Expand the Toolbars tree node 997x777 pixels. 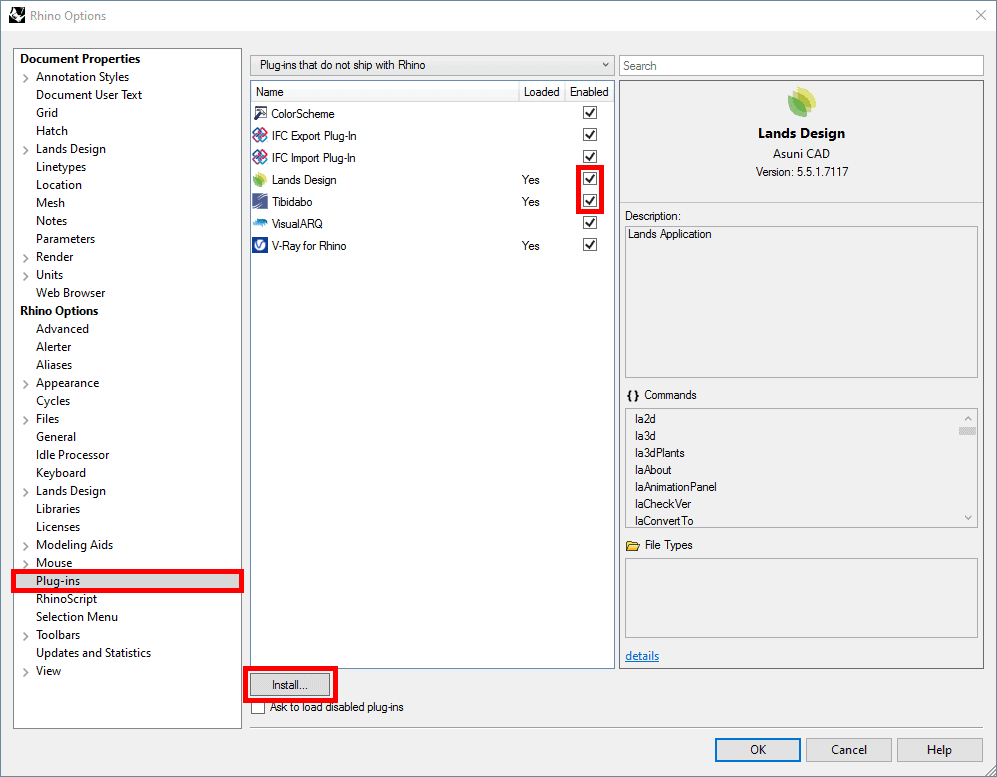(25, 636)
